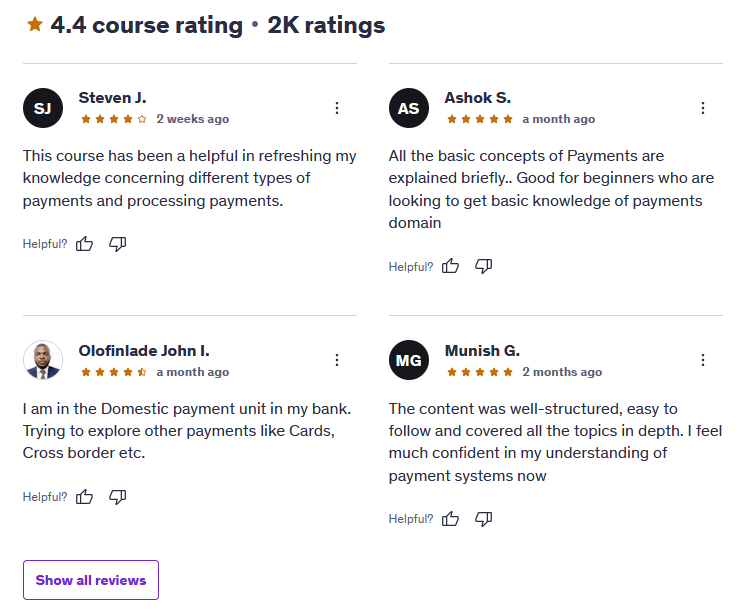
Task: Thumbs up Steven J.'s review
Action: coord(85,244)
